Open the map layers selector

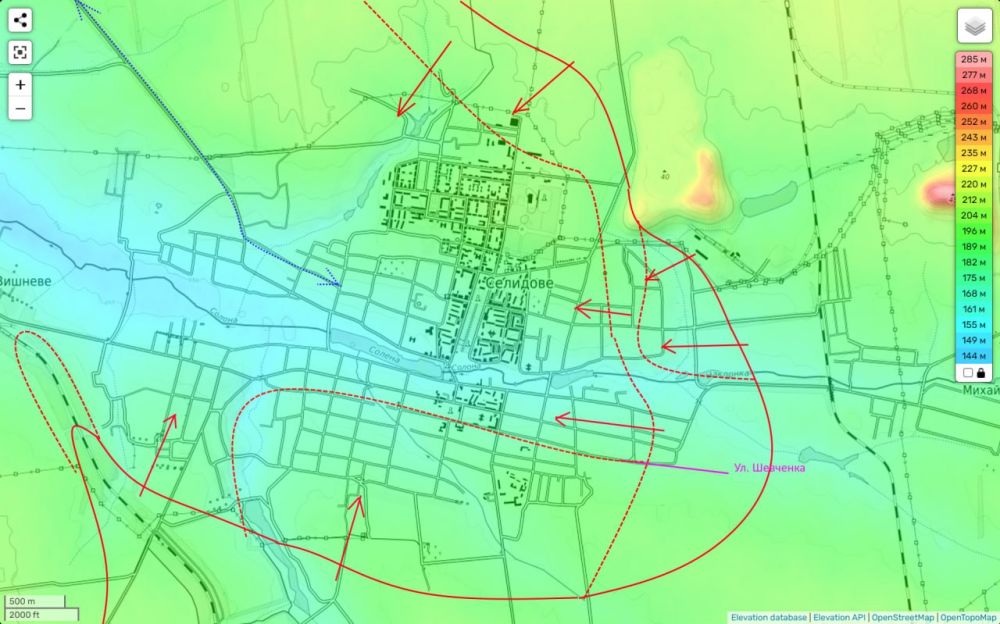pyautogui.click(x=974, y=26)
